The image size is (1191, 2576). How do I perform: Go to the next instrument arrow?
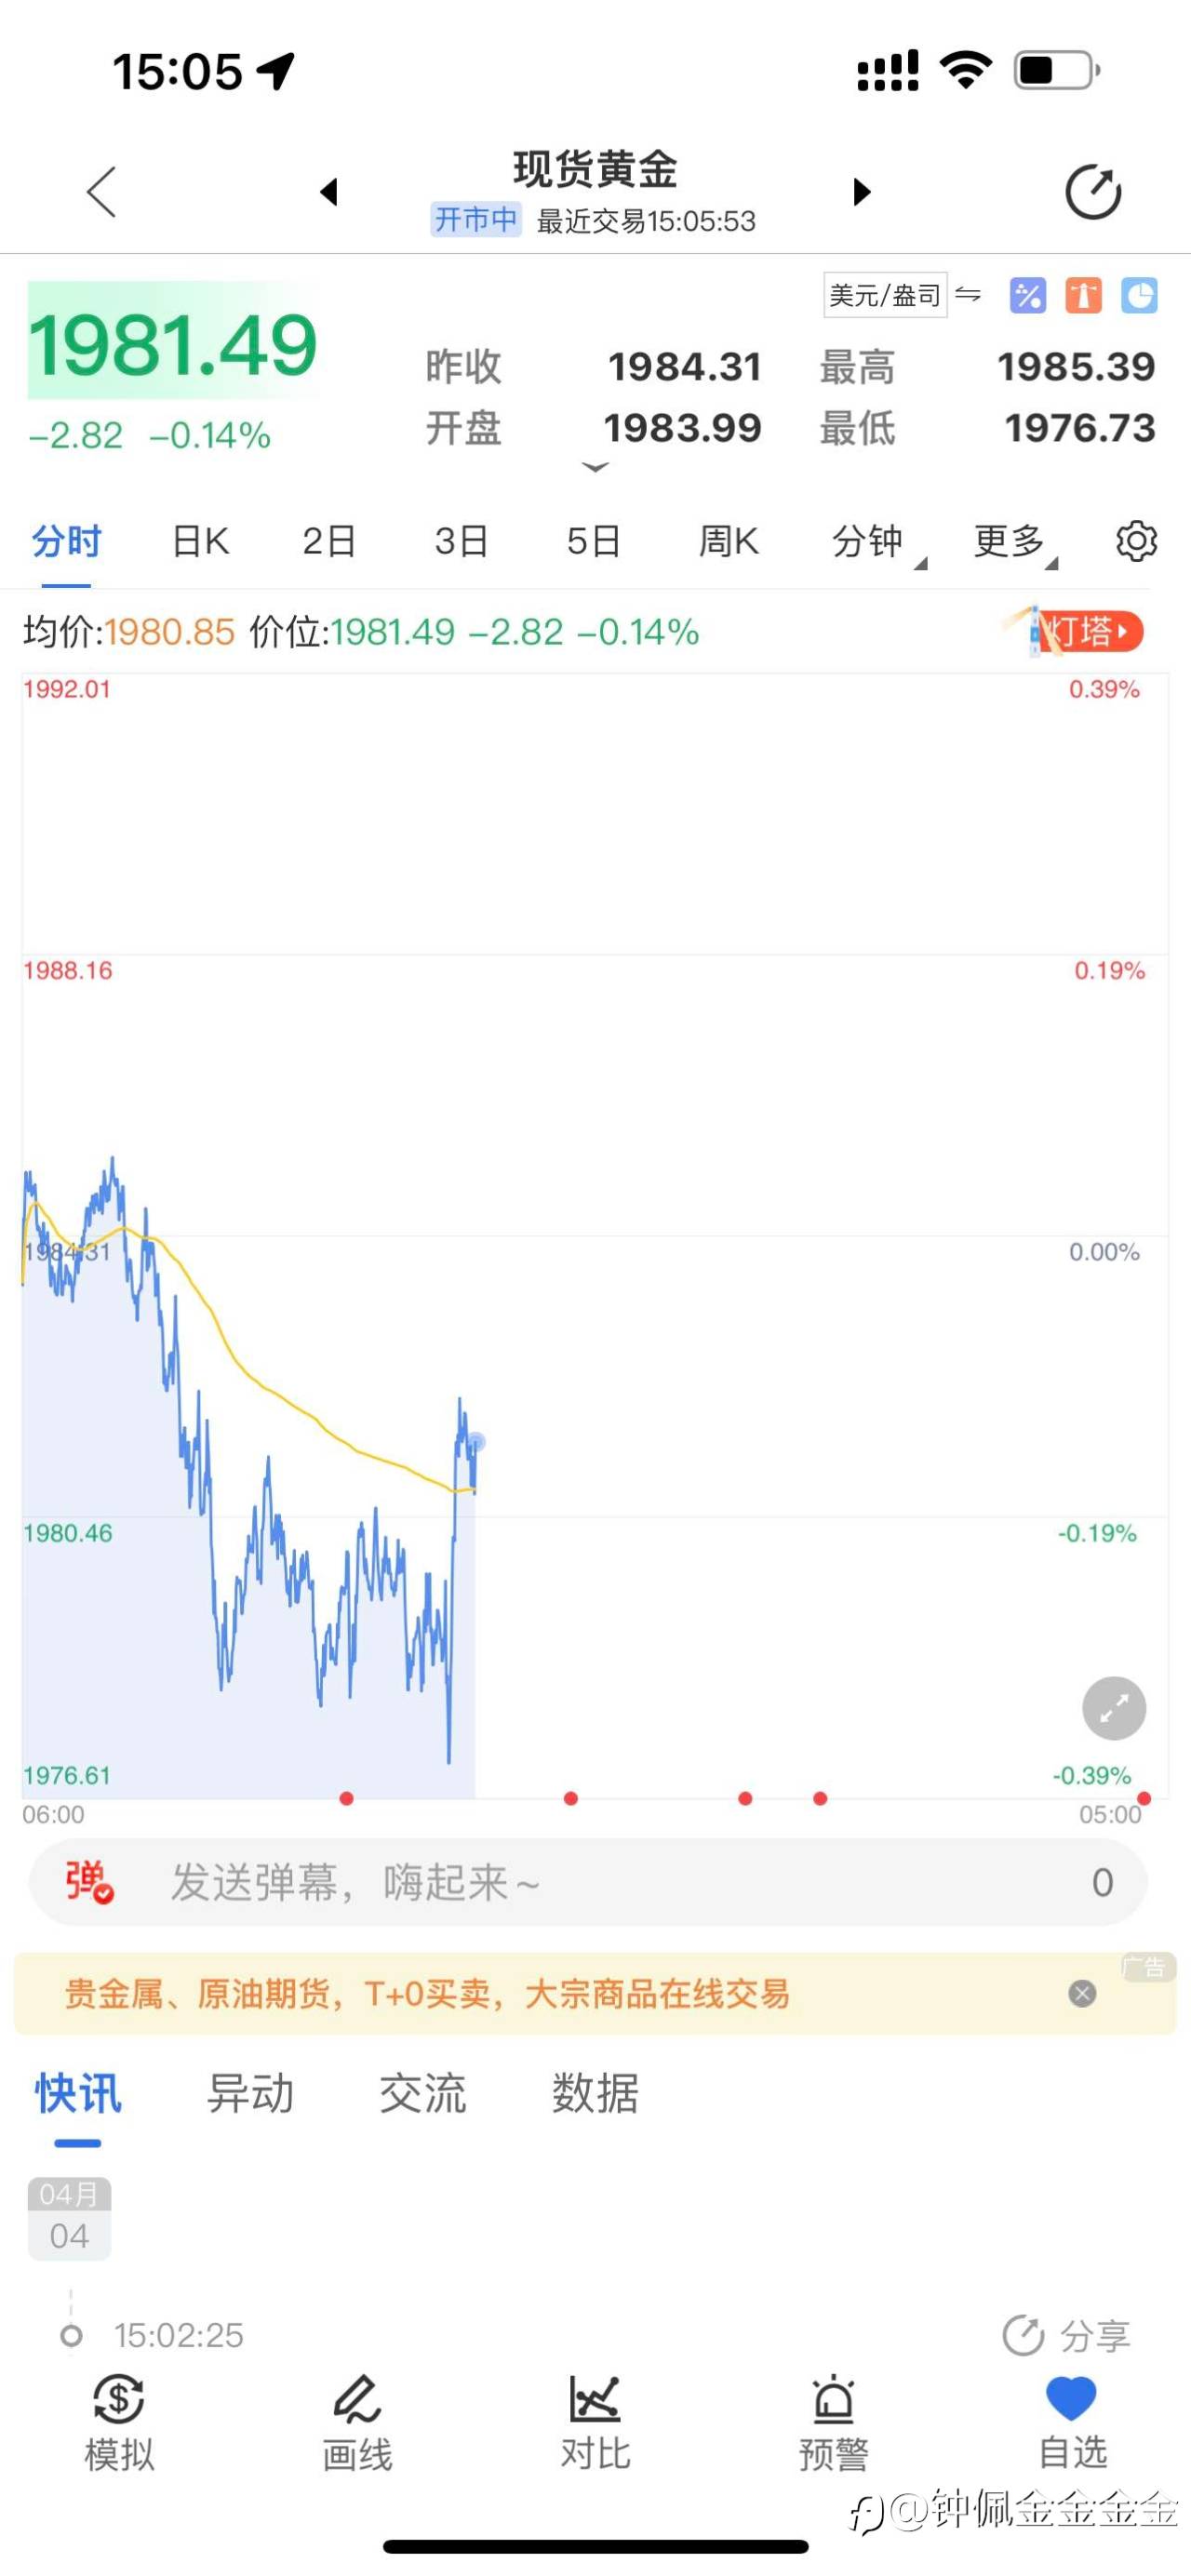coord(861,191)
